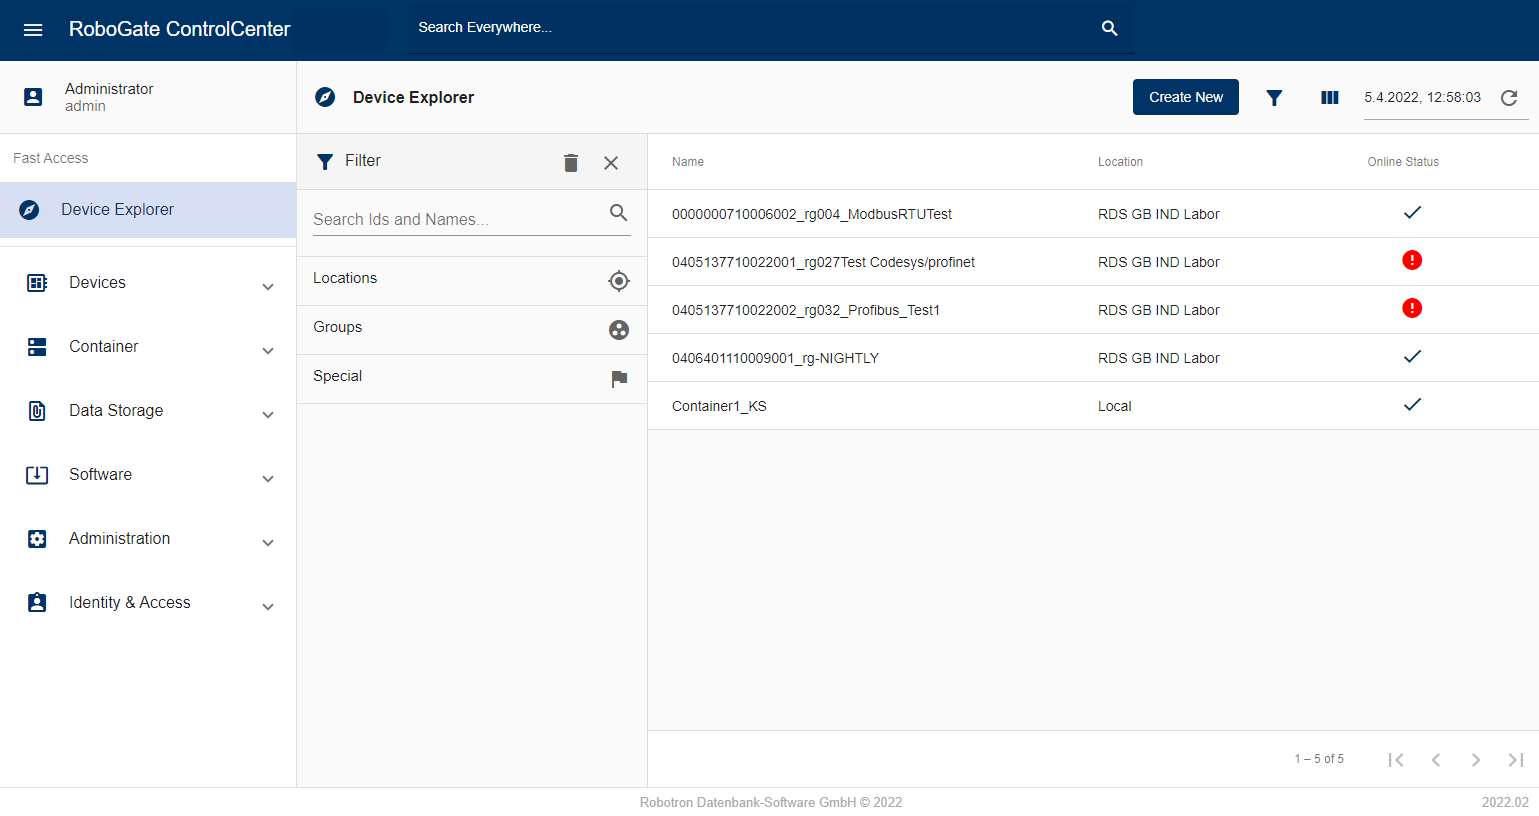Sort by the Online Status column header
This screenshot has height=816, width=1539.
1403,162
